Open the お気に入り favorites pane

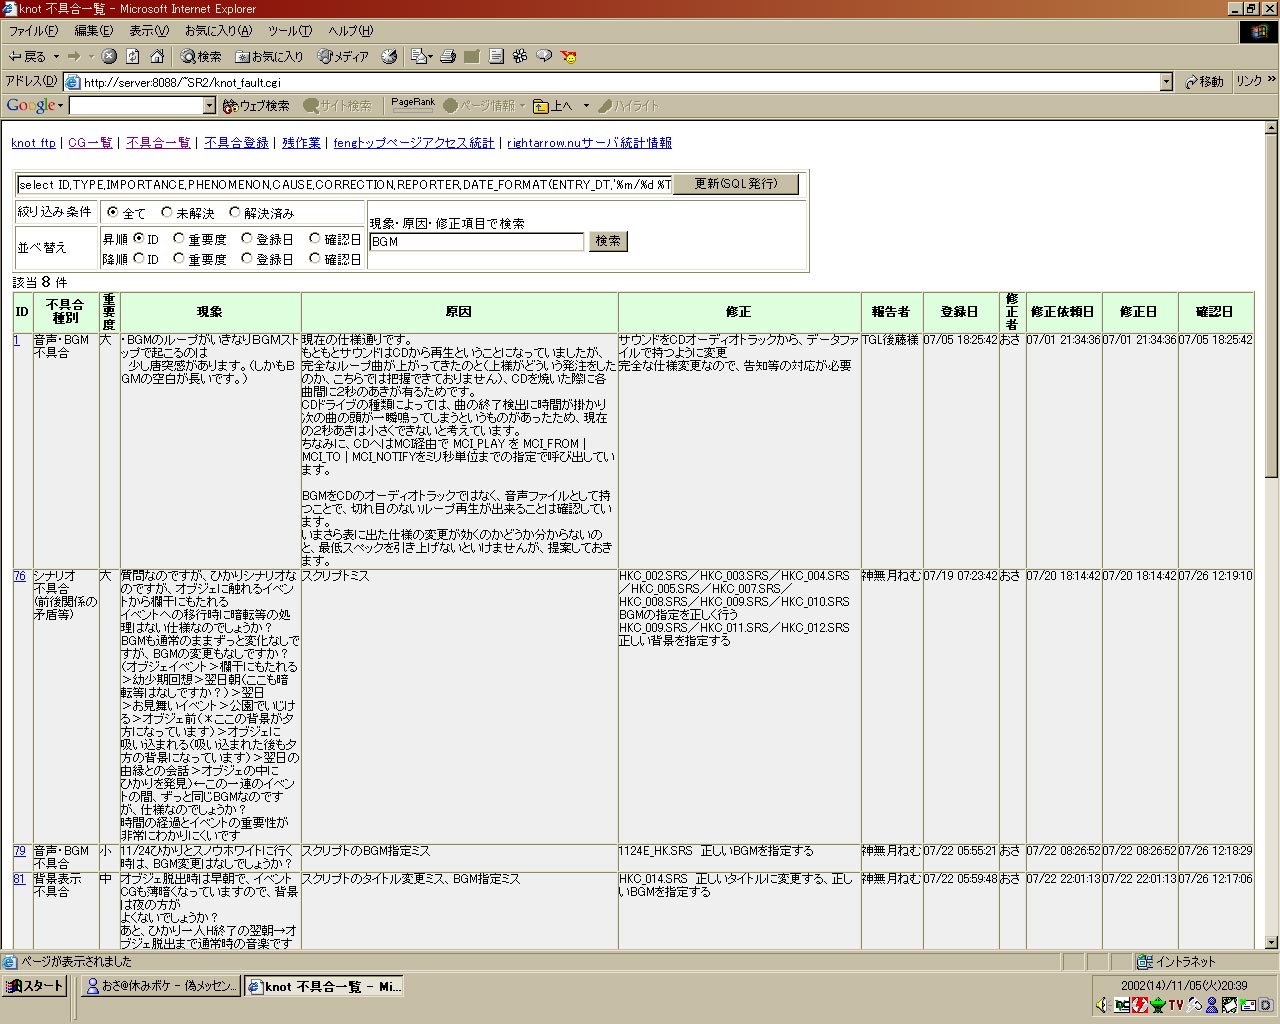[x=269, y=57]
